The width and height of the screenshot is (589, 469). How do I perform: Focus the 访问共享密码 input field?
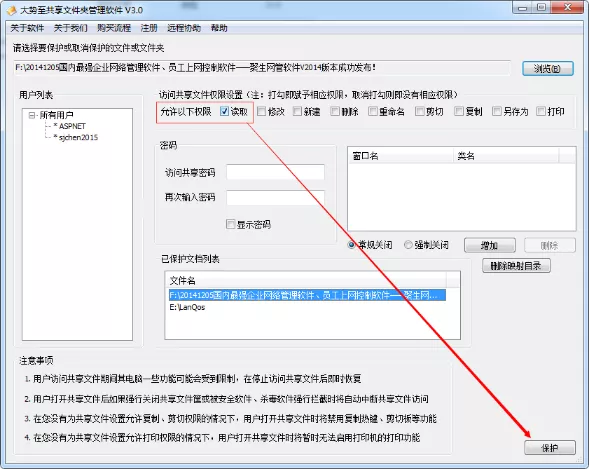pos(275,172)
